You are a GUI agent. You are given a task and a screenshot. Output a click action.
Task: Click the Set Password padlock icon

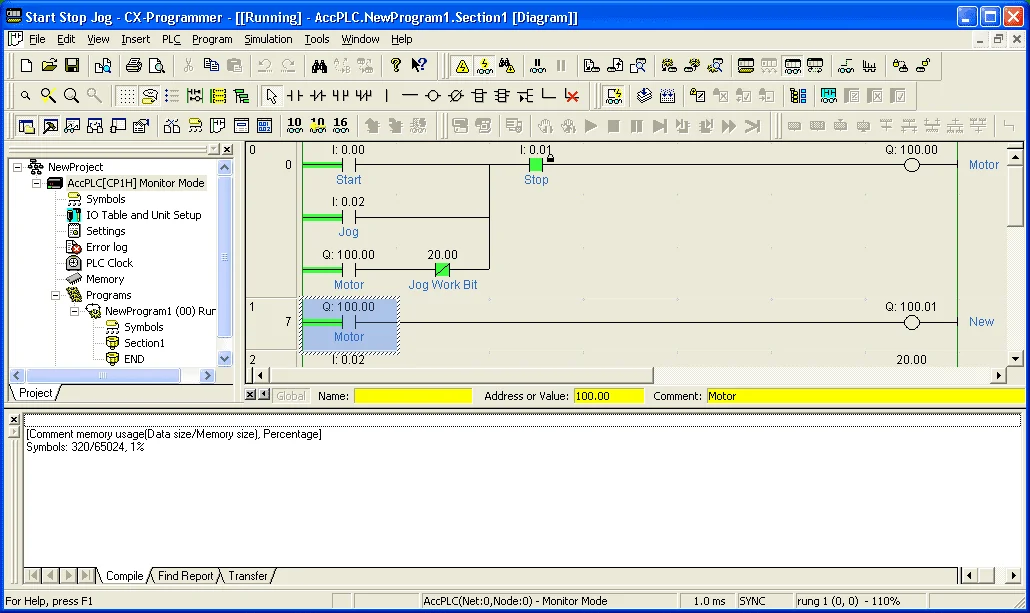click(901, 66)
